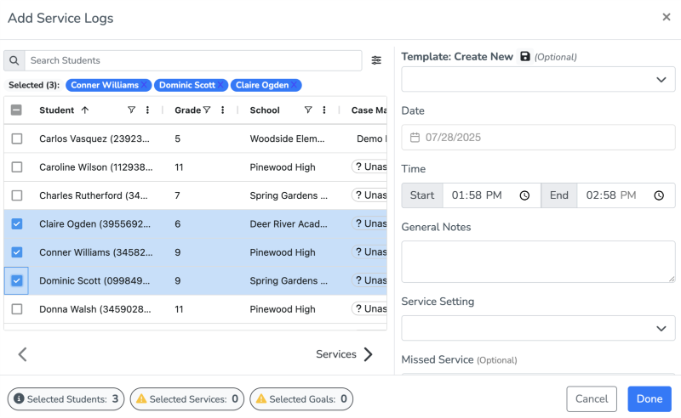Screen dimensions: 681x418
Task: Click the School column header label
Action: coord(264,110)
